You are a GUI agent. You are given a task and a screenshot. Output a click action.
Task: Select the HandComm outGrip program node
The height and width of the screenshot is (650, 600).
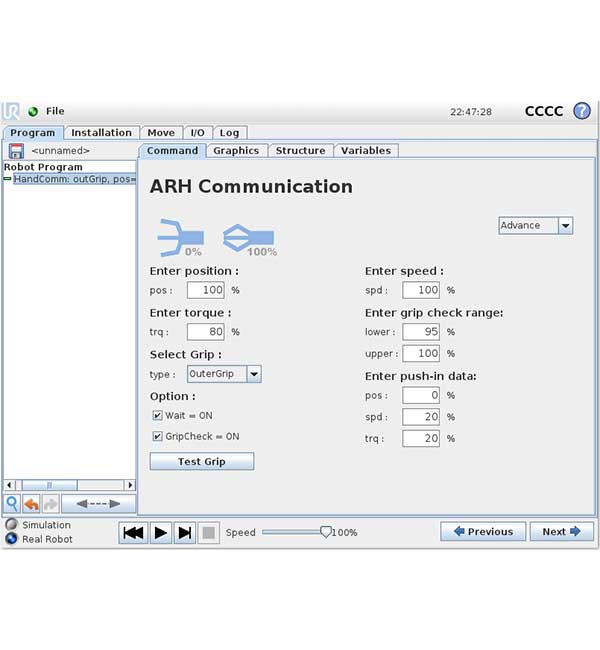(75, 179)
